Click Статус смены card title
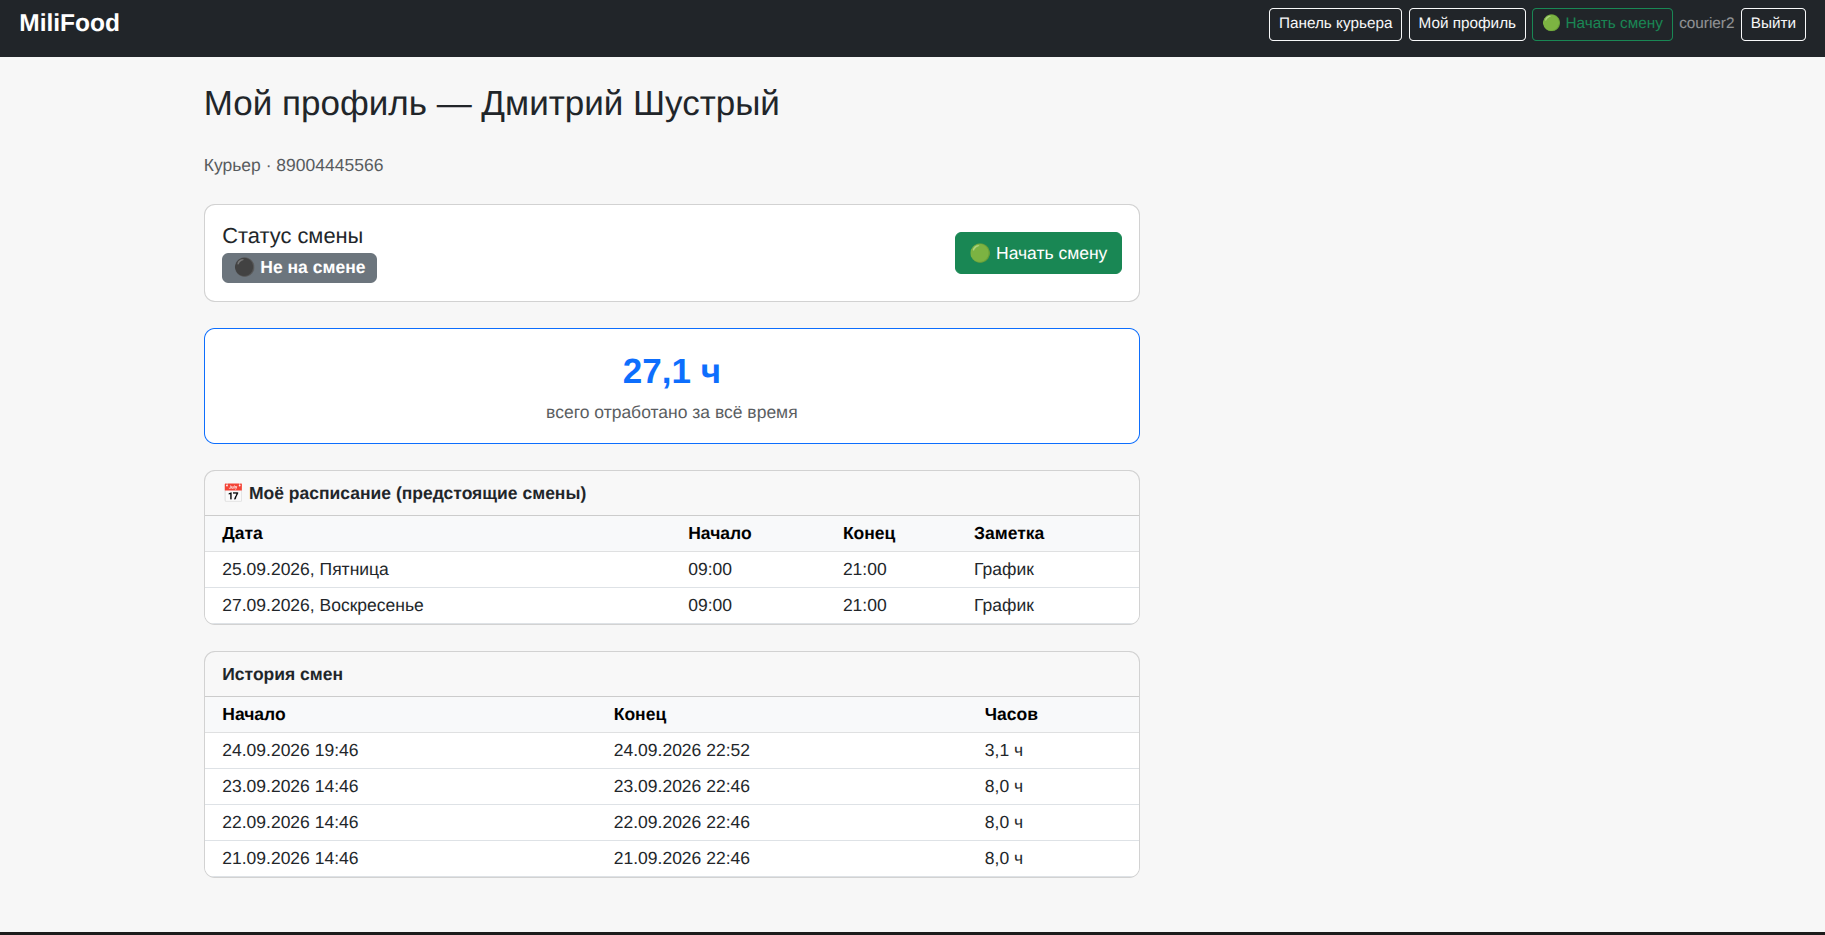The image size is (1825, 935). [292, 236]
